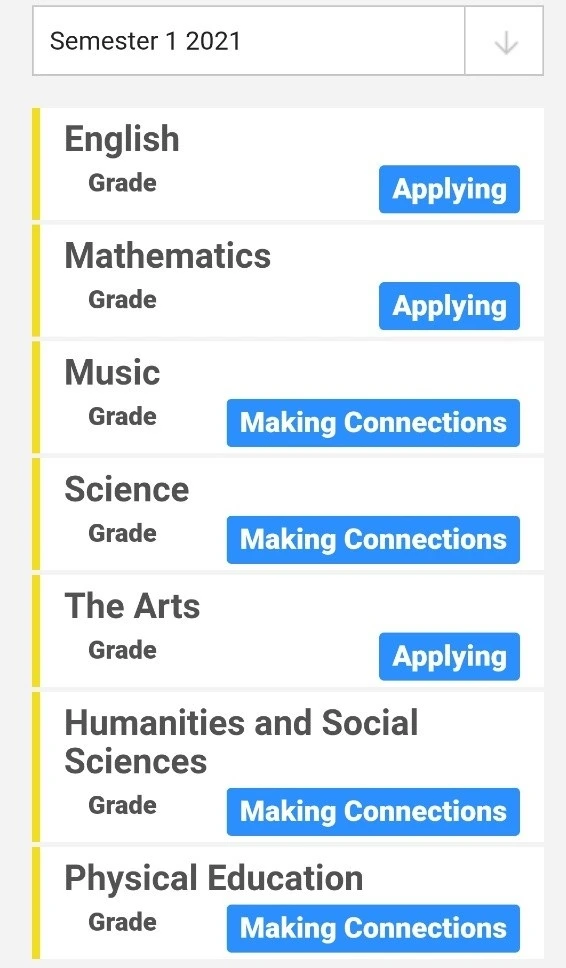Open the Physical Education subject heading

point(214,878)
